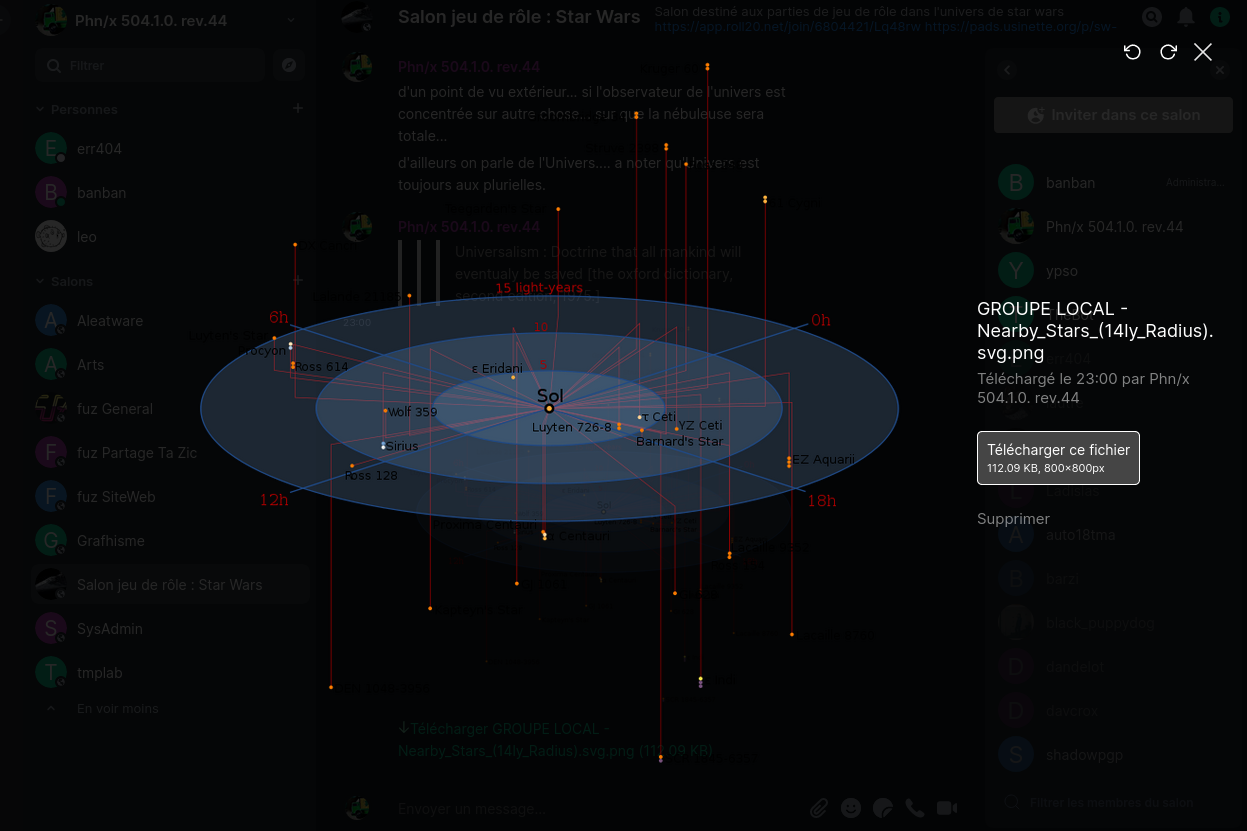This screenshot has width=1247, height=831.
Task: Open the emoji picker icon
Action: pos(851,808)
